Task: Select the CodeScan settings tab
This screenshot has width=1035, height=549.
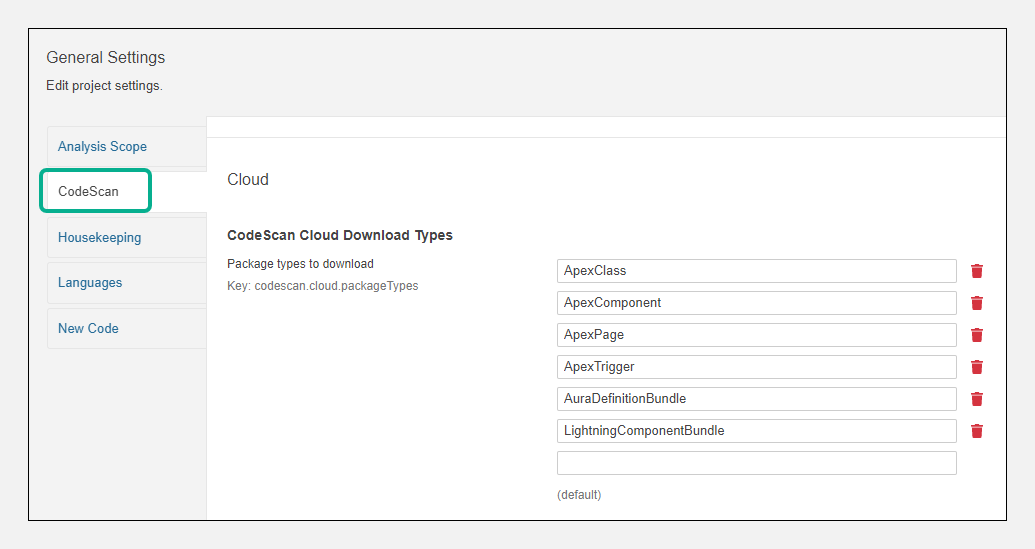Action: click(89, 191)
